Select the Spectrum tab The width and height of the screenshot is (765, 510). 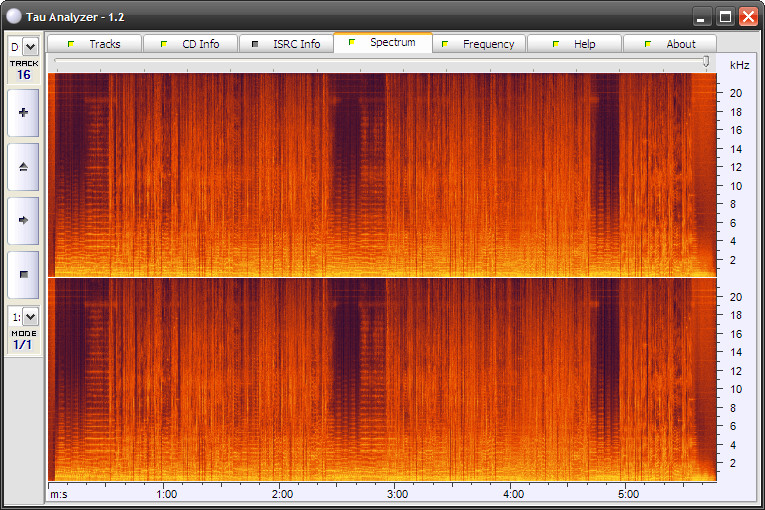(382, 43)
